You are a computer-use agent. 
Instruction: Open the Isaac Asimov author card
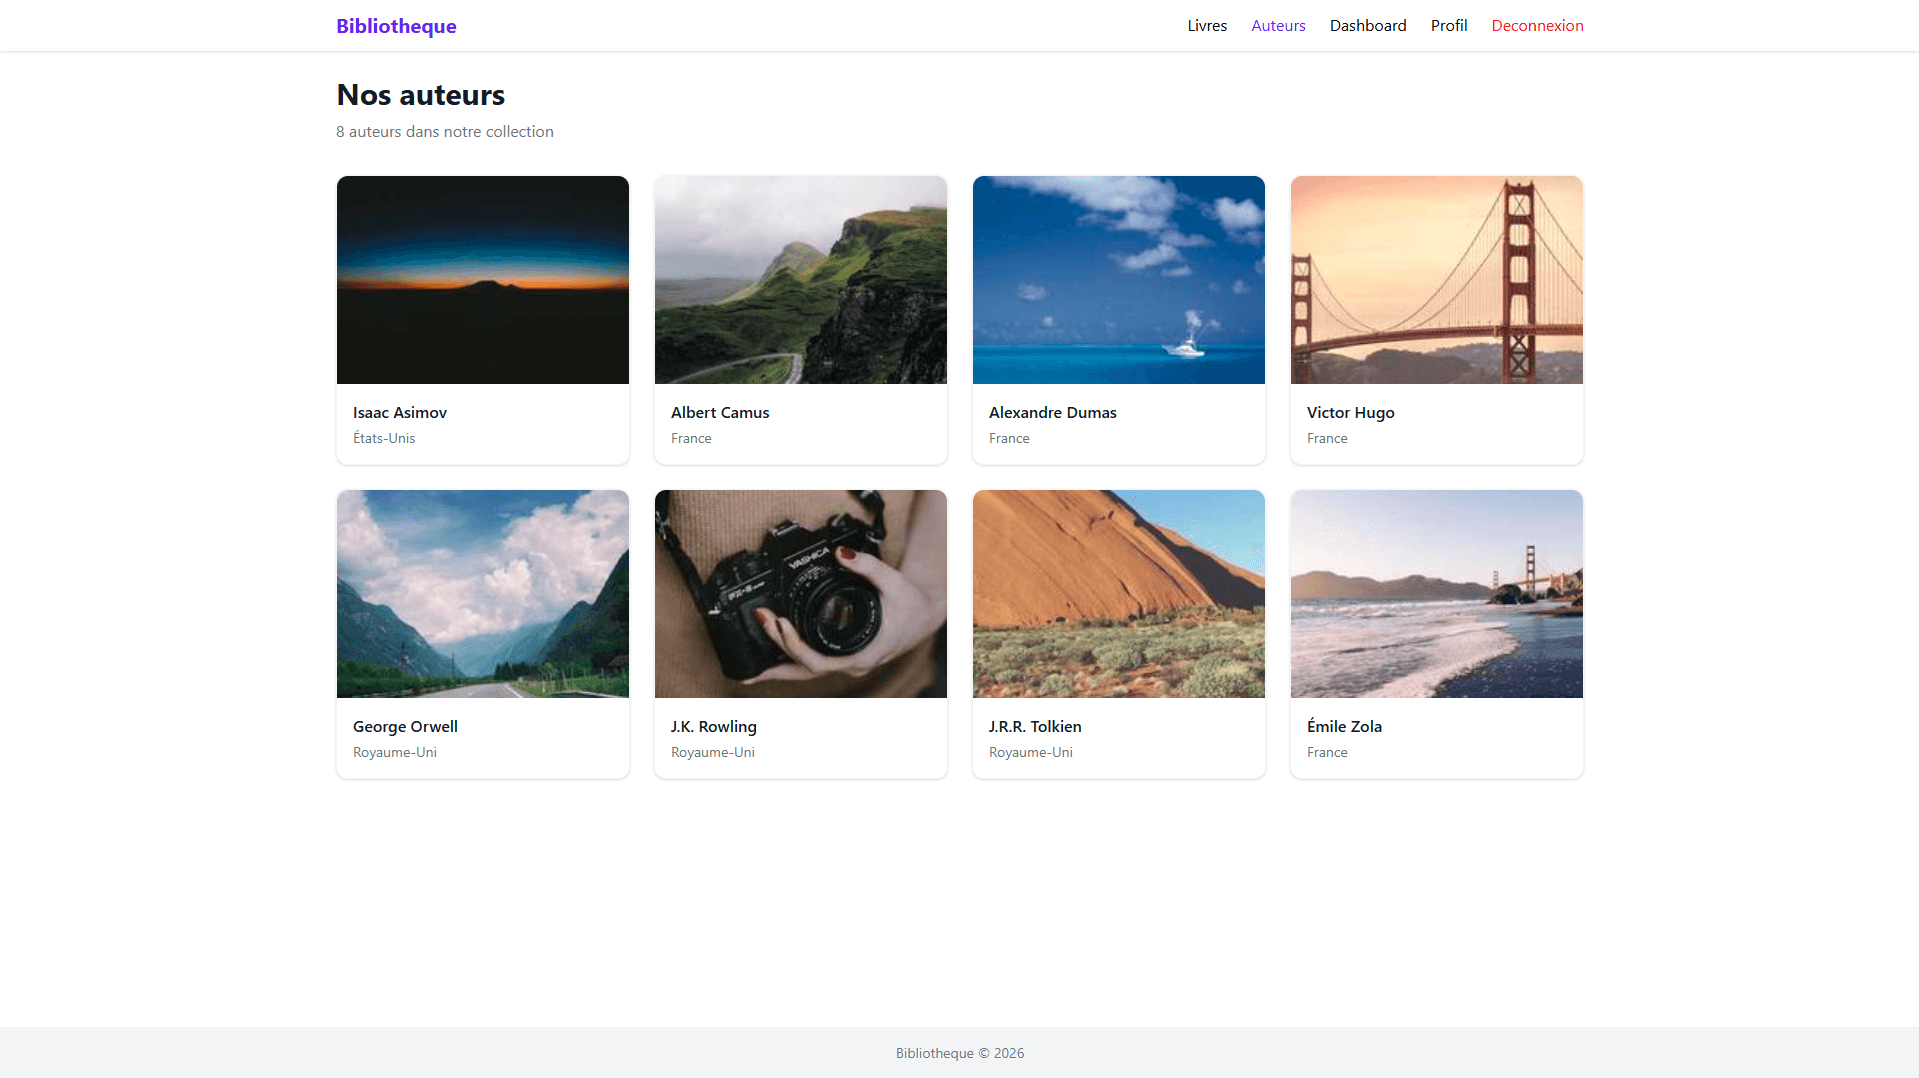400,412
